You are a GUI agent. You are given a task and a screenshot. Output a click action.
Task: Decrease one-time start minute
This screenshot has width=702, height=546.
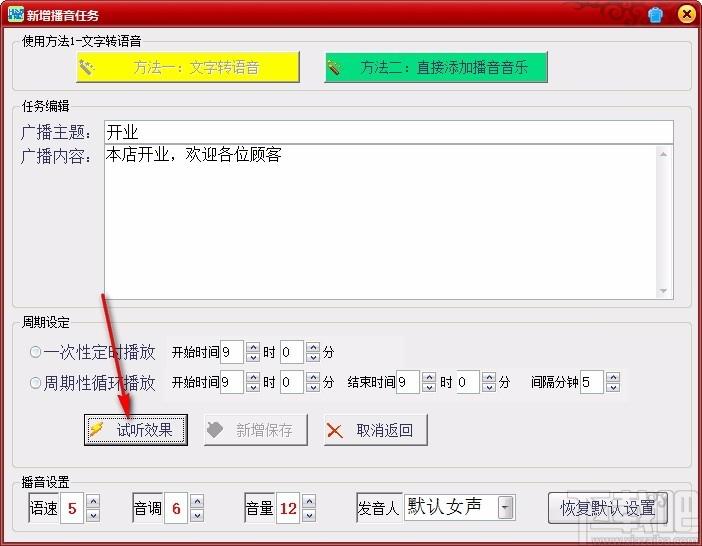[x=313, y=357]
